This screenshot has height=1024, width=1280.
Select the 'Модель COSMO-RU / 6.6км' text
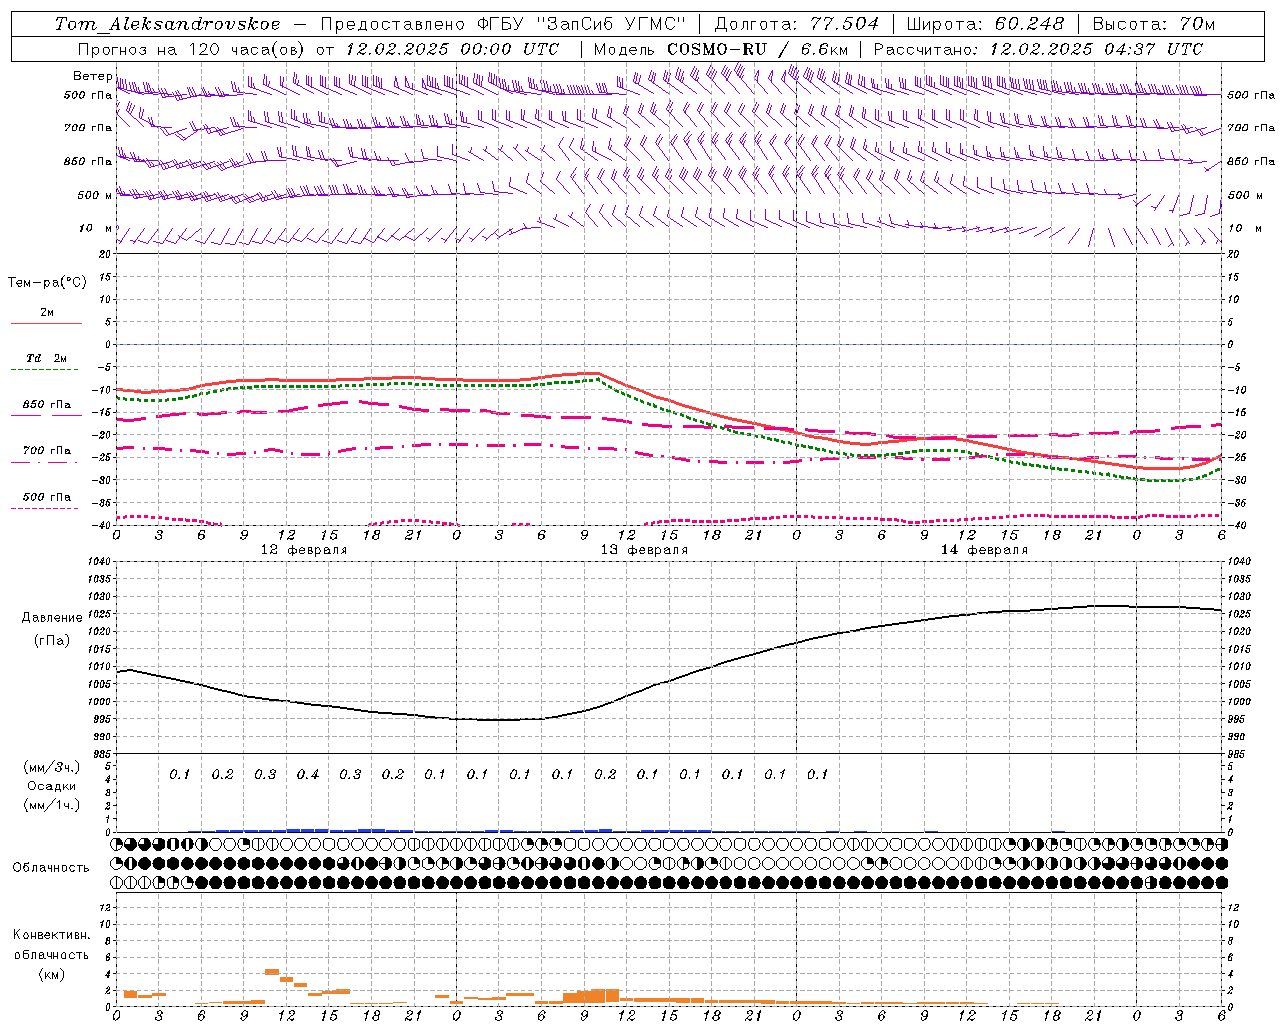coord(720,49)
